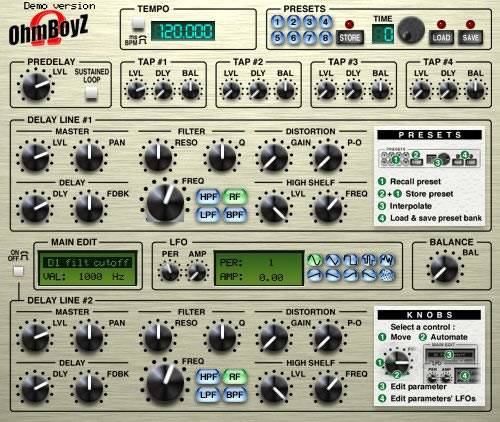Click the Main Edit parameter display
This screenshot has width=500, height=422.
(88, 269)
